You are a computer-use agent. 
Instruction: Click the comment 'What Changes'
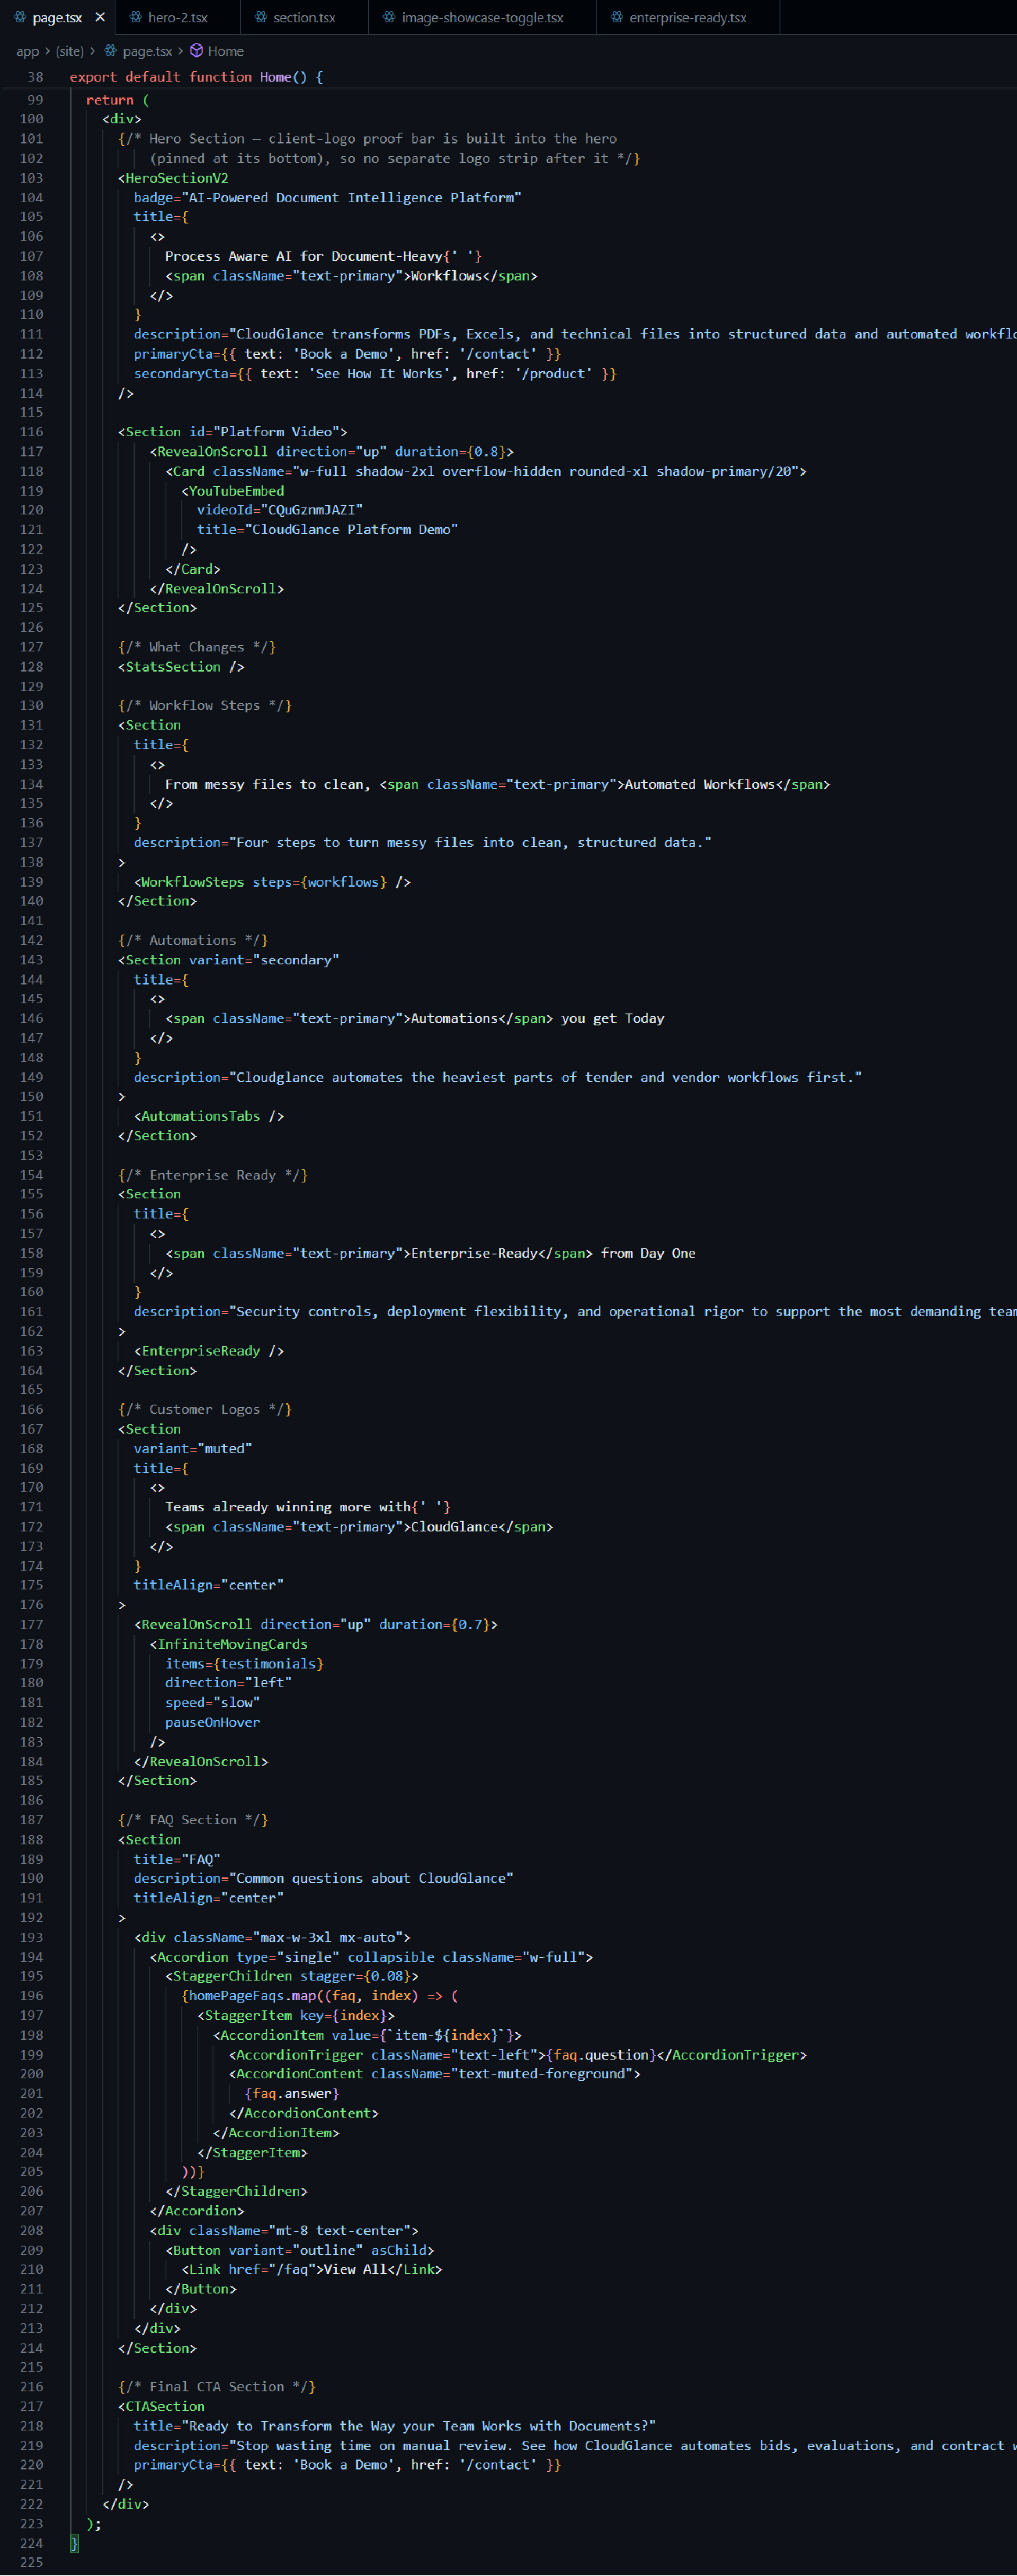(x=197, y=647)
